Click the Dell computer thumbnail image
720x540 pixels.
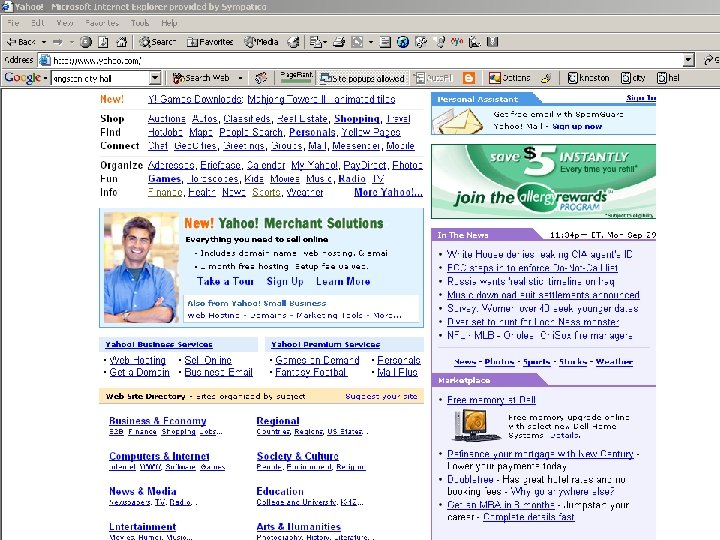pos(475,425)
